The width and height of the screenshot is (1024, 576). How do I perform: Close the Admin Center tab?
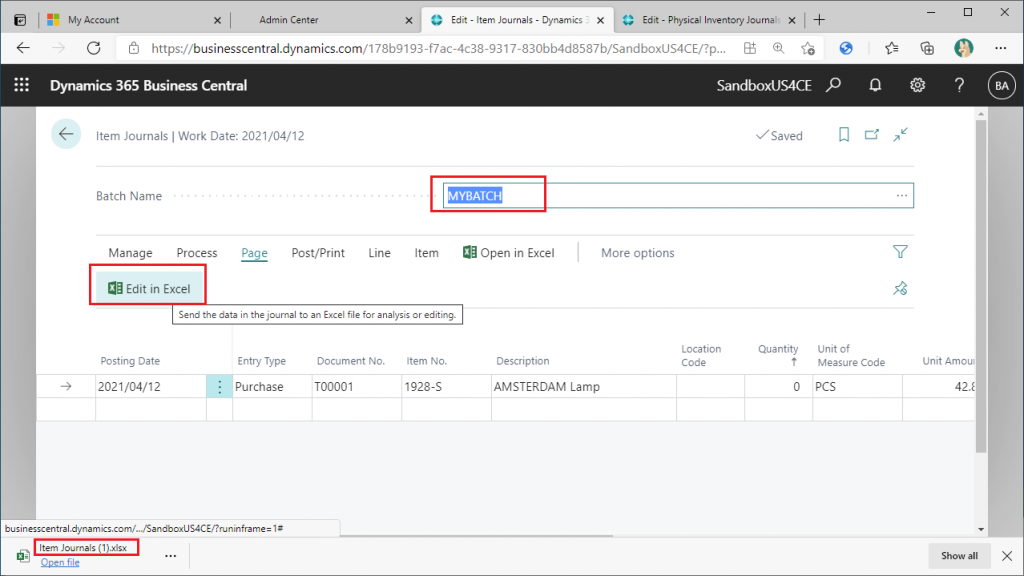409,20
